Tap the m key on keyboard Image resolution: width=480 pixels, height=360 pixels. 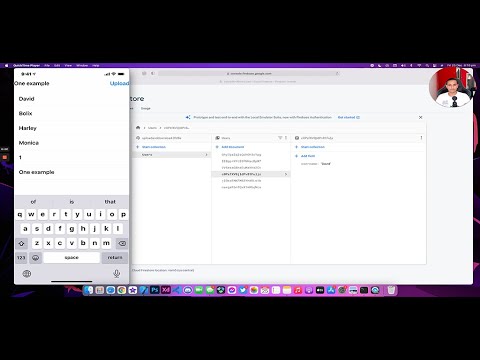tap(106, 243)
